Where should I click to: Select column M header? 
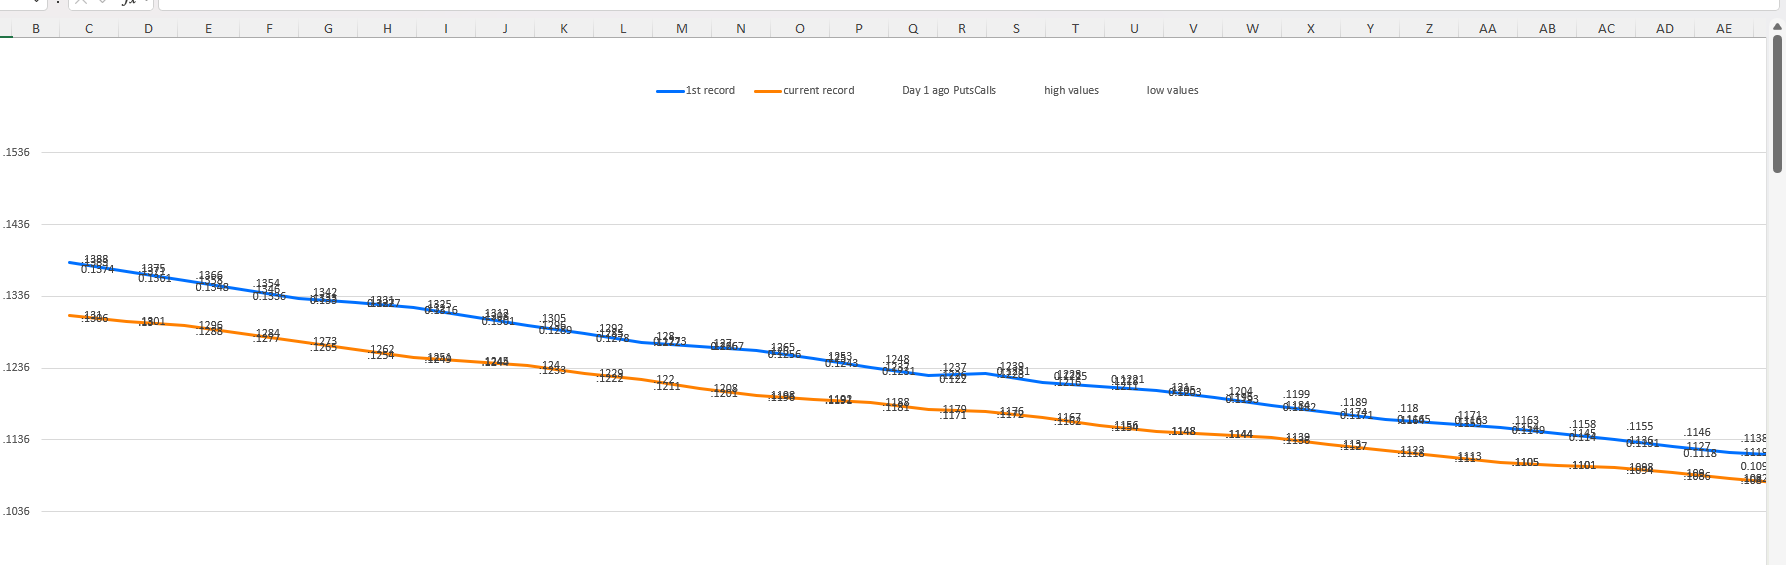(x=682, y=29)
